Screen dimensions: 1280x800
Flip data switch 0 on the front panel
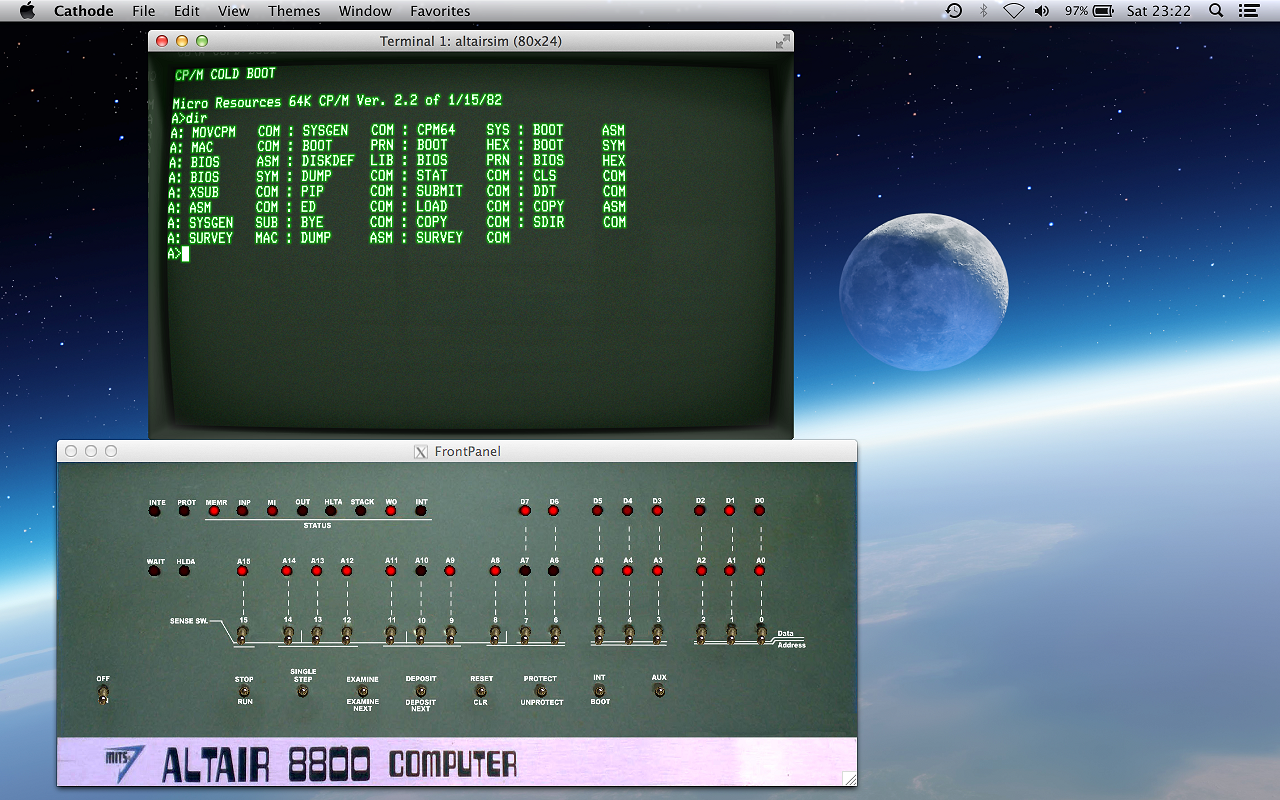pyautogui.click(x=759, y=633)
